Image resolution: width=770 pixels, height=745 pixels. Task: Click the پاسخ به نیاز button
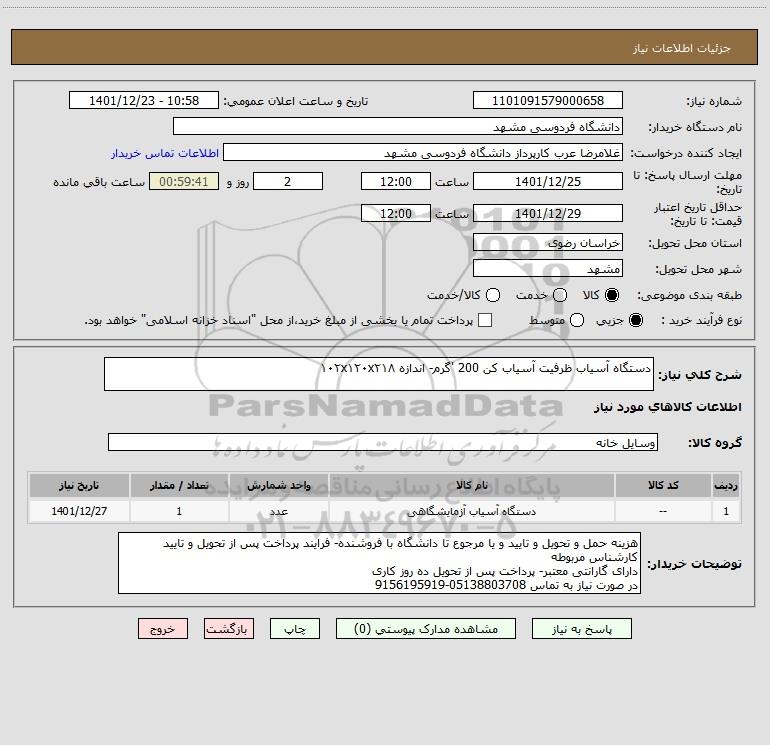(x=581, y=629)
